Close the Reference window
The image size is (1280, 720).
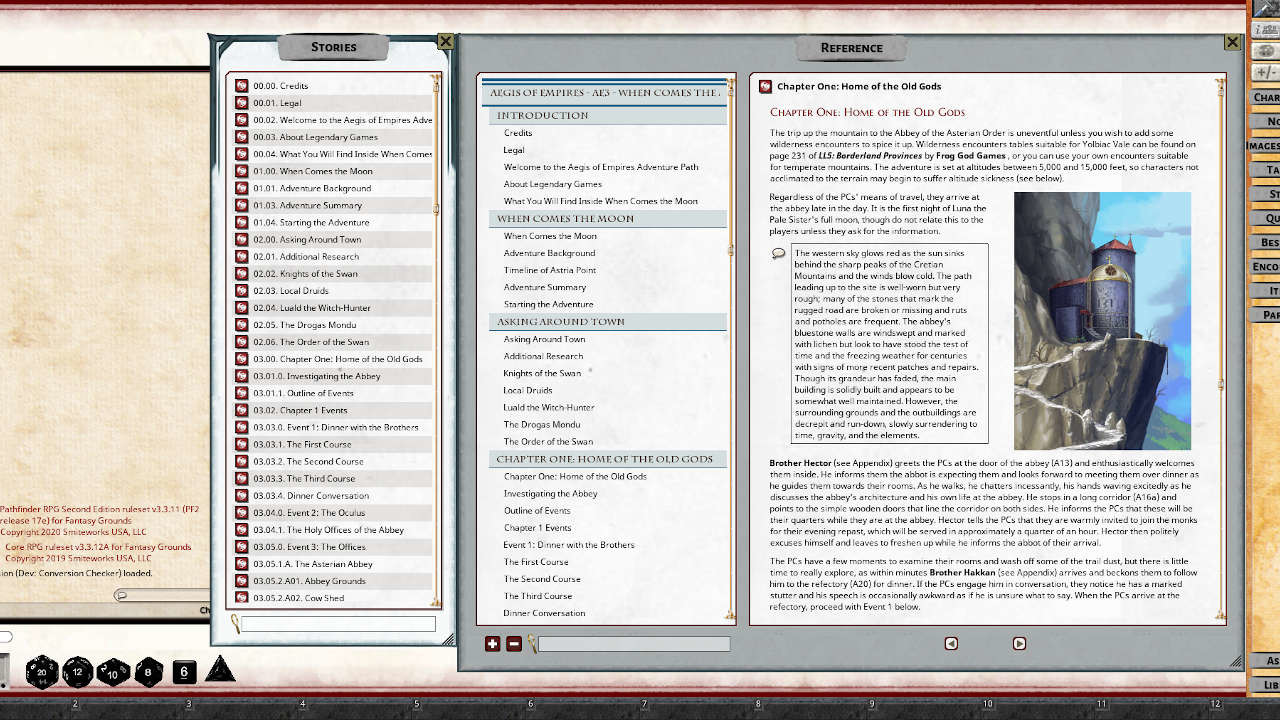point(1233,42)
